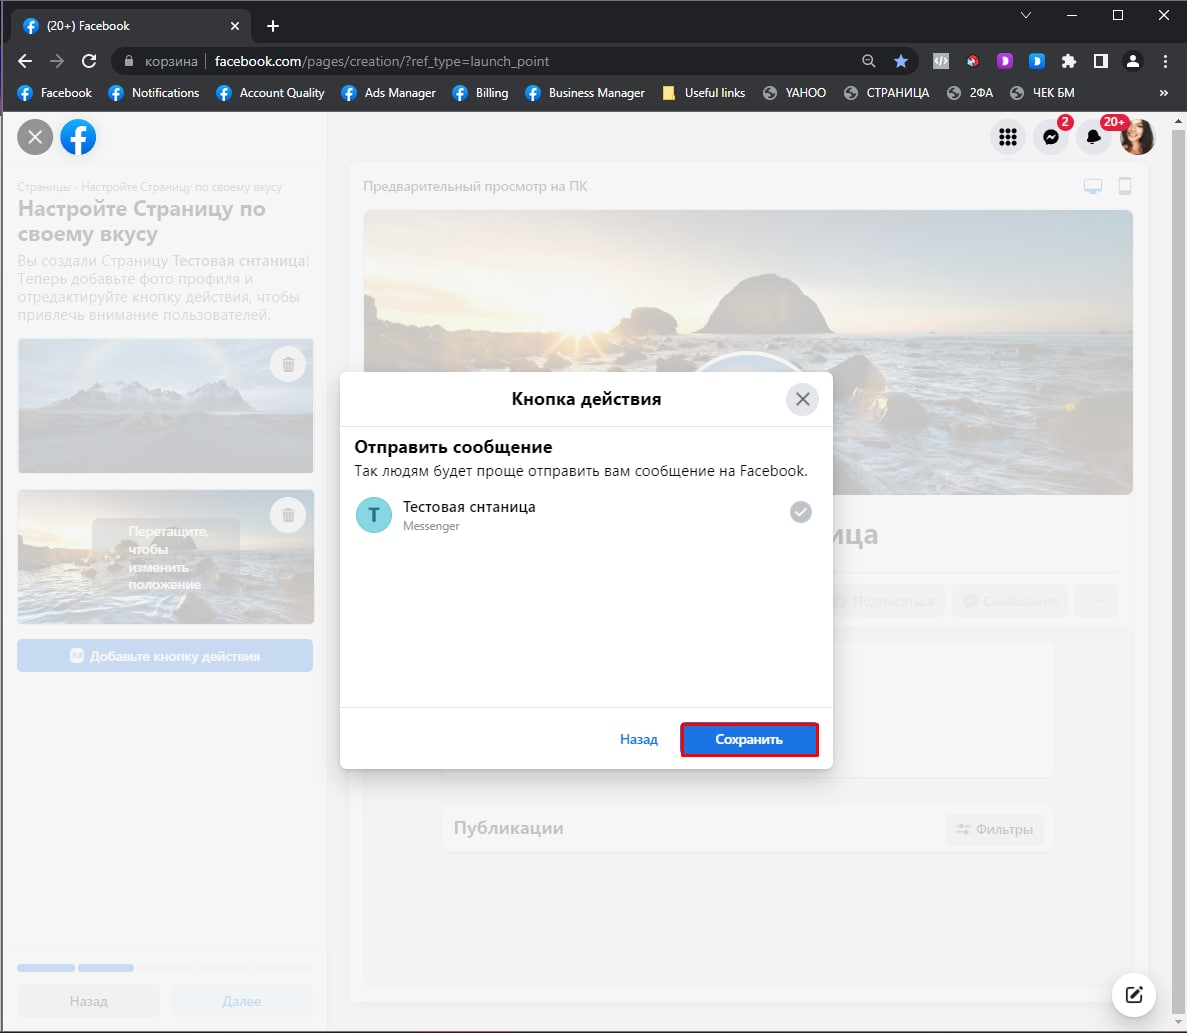Image resolution: width=1187 pixels, height=1033 pixels.
Task: Close page creation with the X icon
Action: click(36, 137)
